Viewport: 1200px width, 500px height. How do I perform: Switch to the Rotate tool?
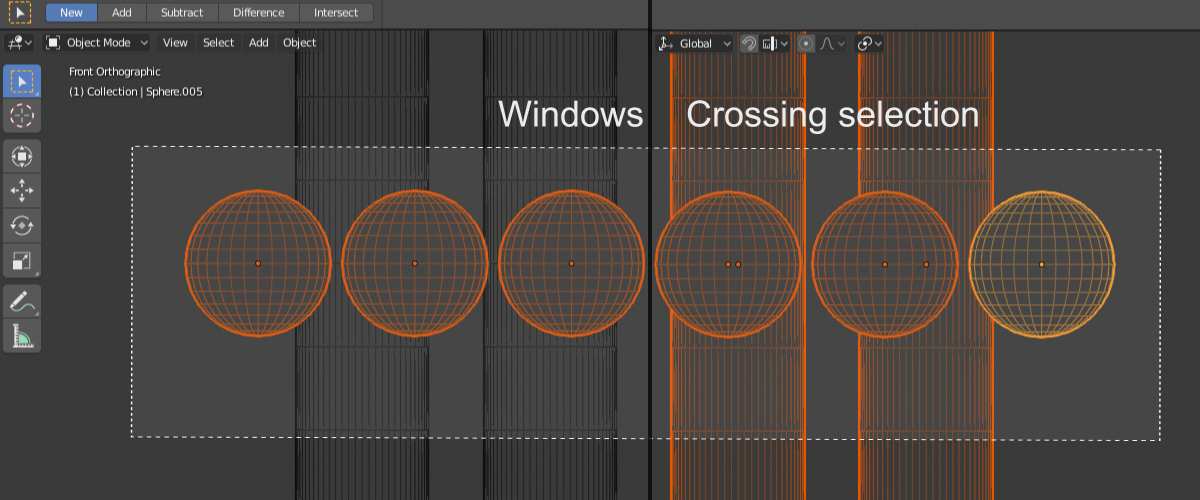coord(22,226)
